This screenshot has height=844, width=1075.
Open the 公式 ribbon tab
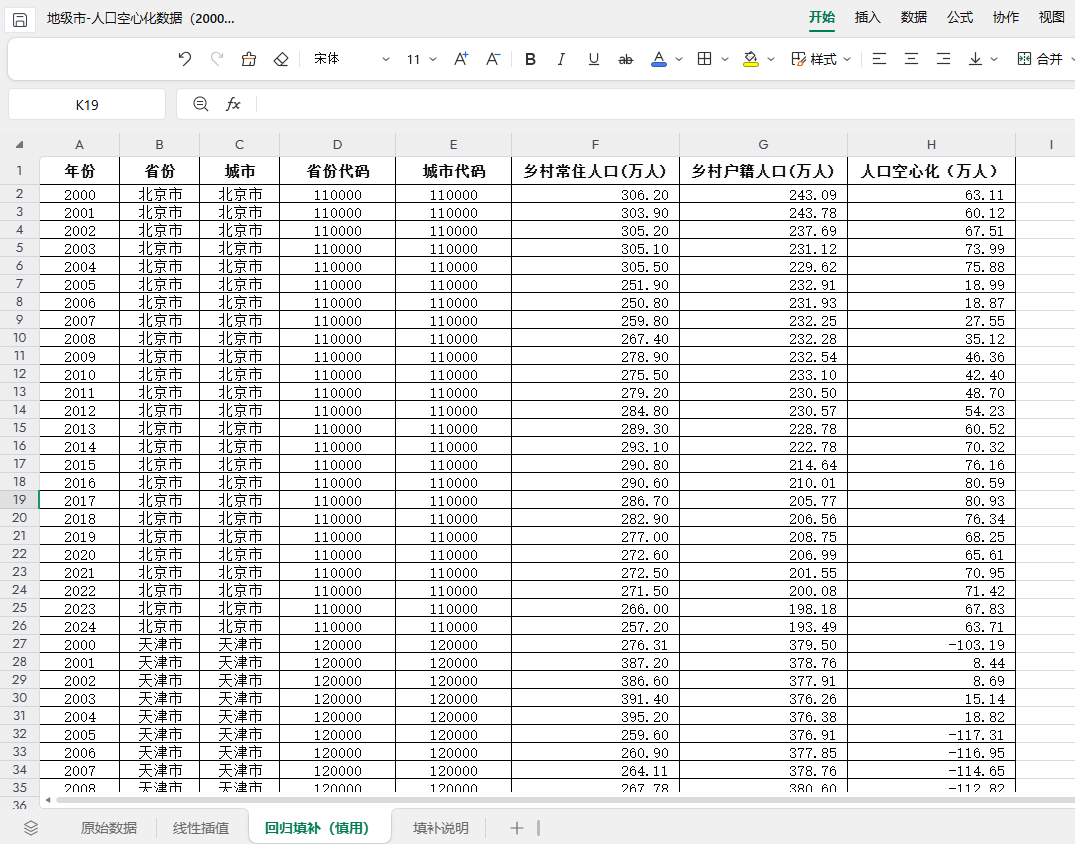[959, 17]
